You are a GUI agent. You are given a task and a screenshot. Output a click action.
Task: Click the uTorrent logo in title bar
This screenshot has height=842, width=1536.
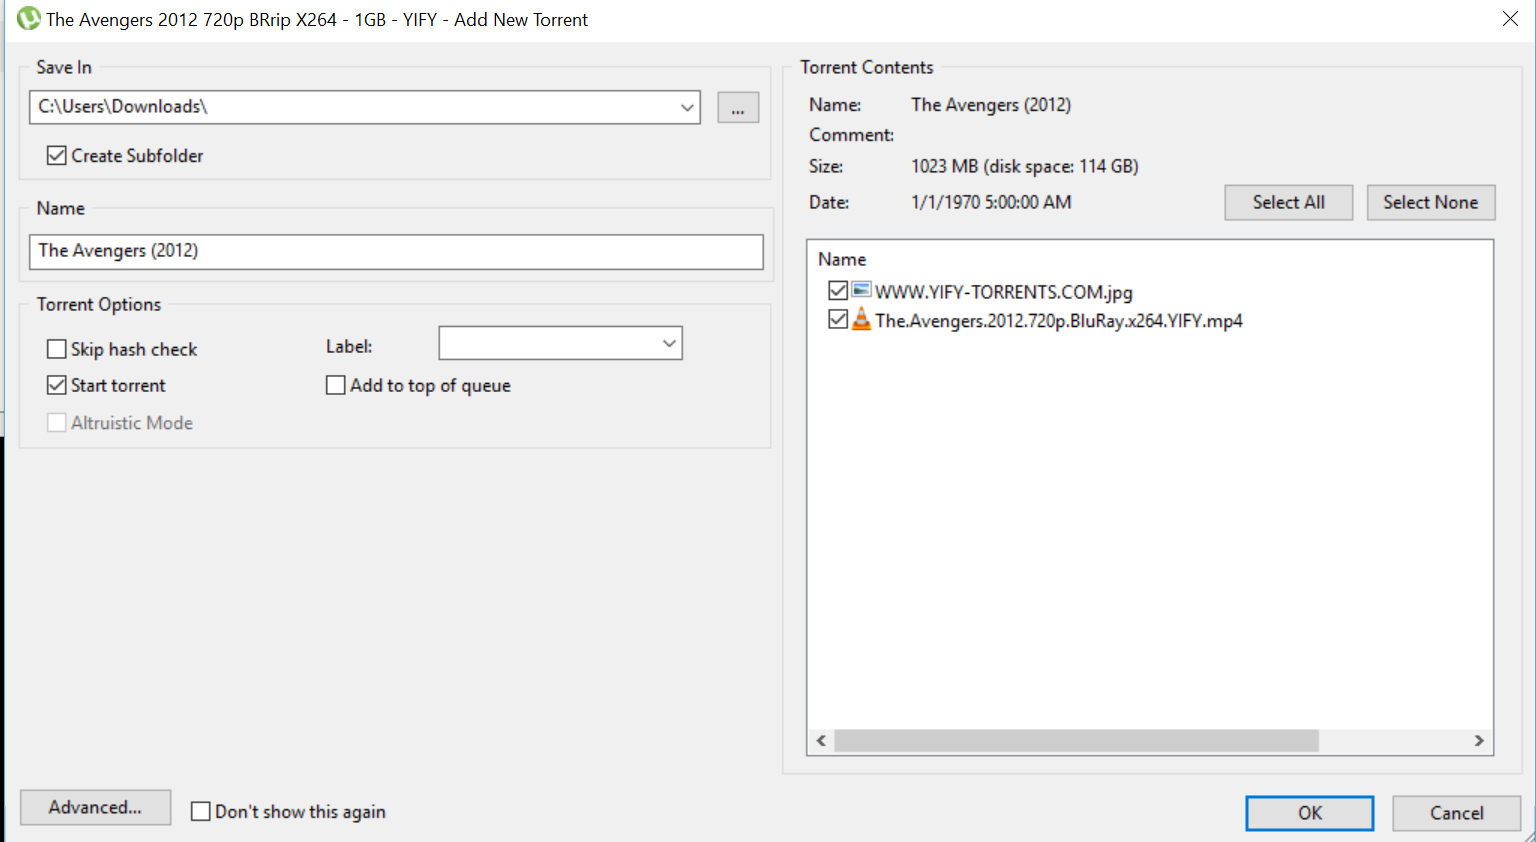tap(29, 18)
